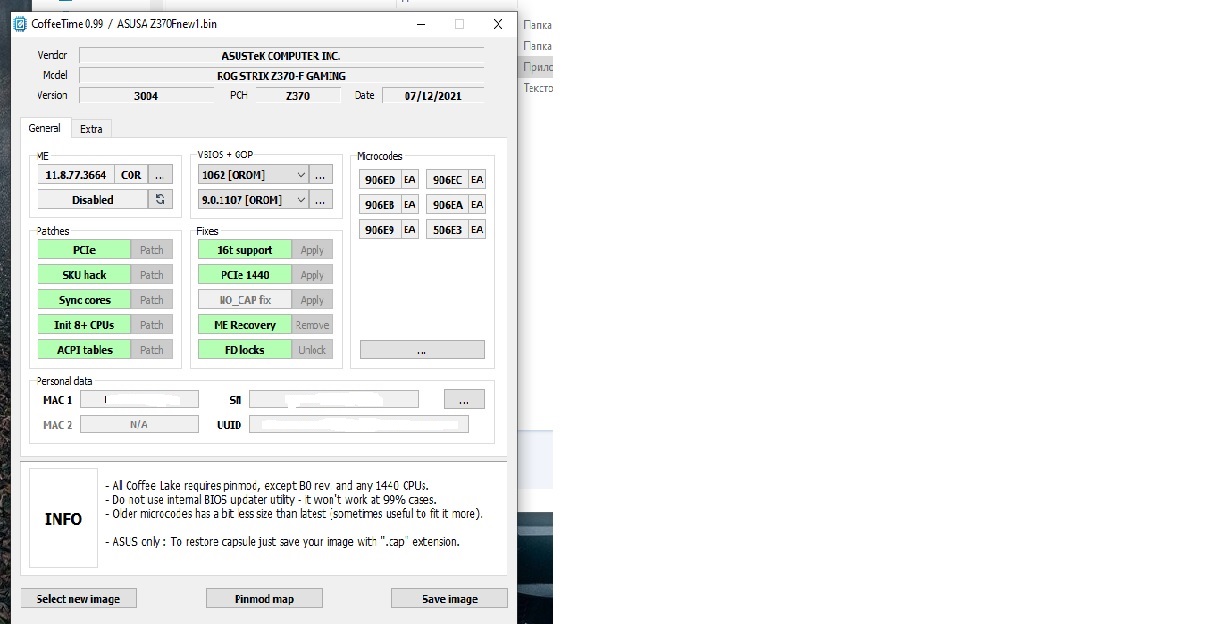Open the Pinmod map

(x=264, y=598)
